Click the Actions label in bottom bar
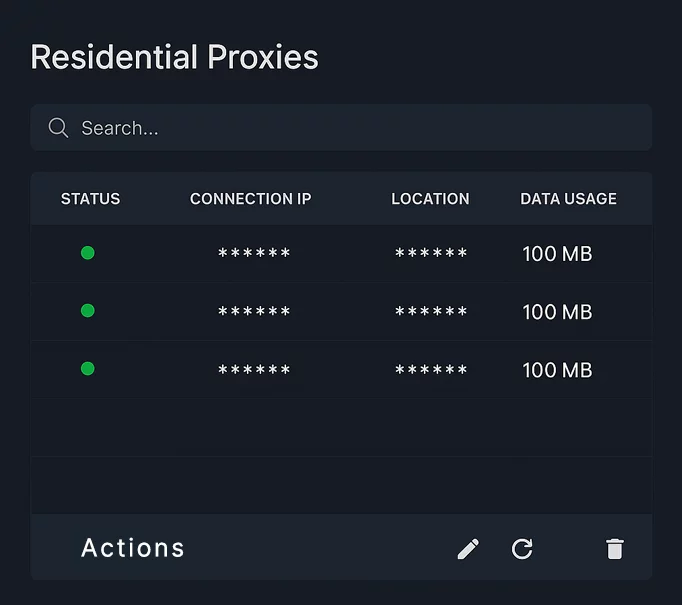The image size is (682, 605). pyautogui.click(x=133, y=548)
